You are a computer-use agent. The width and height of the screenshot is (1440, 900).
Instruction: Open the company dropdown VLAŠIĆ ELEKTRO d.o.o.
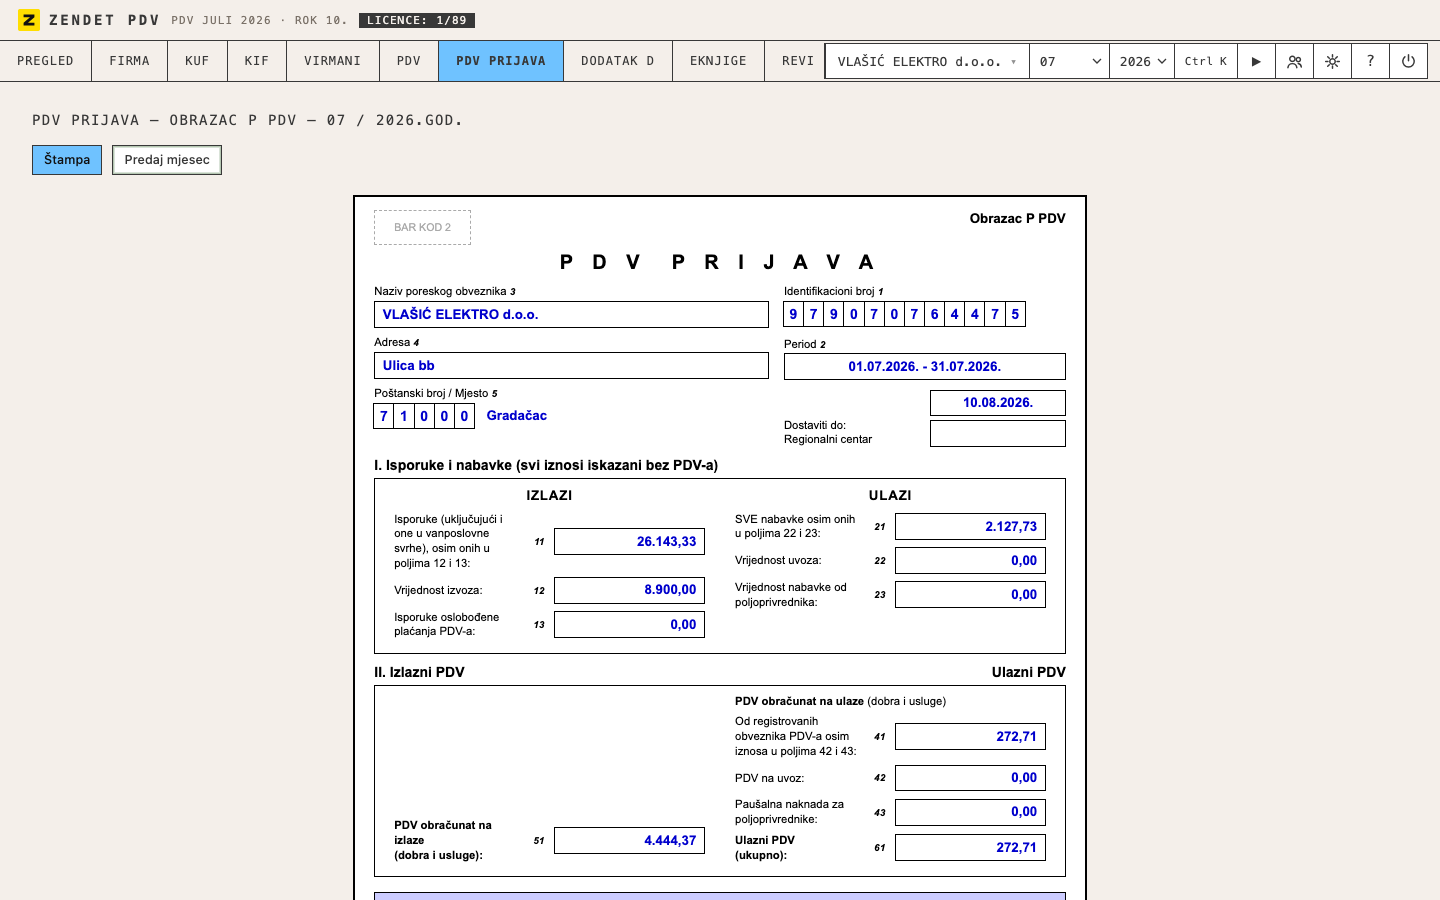tap(927, 61)
